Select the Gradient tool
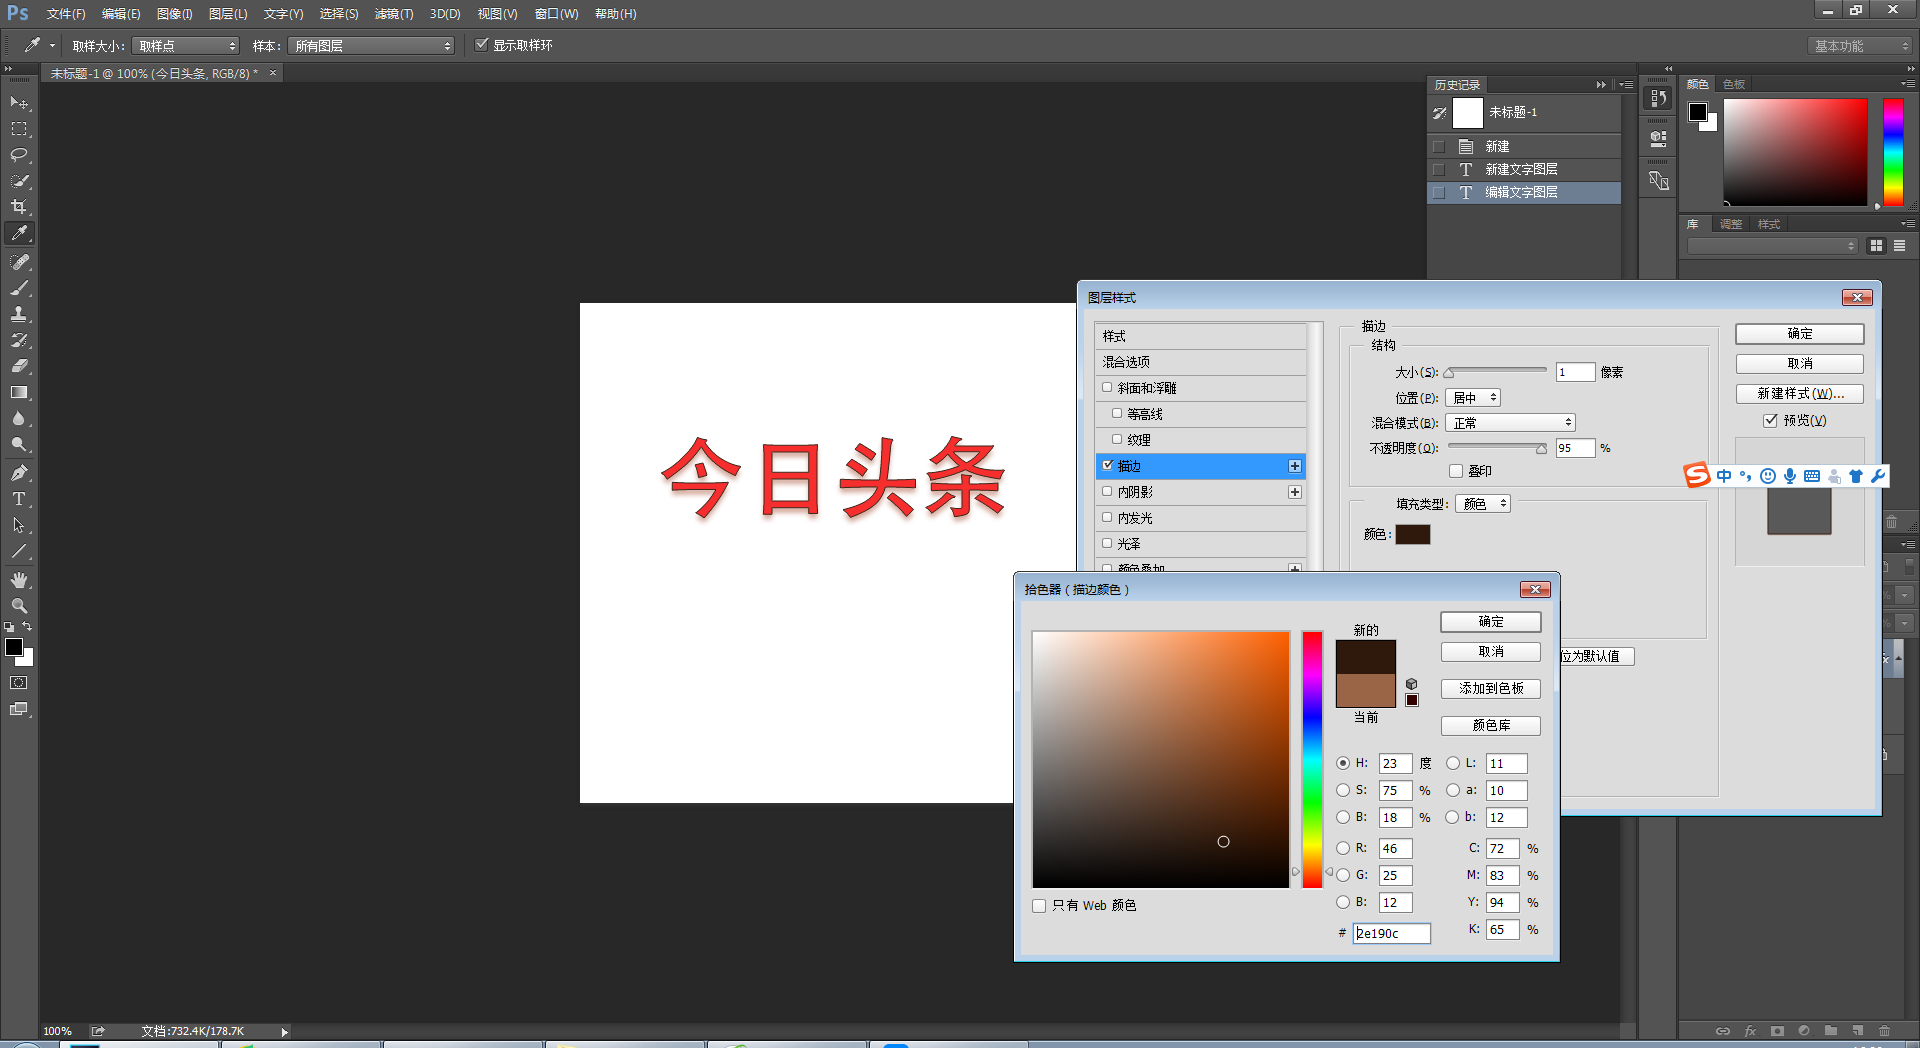Image resolution: width=1920 pixels, height=1048 pixels. [x=19, y=392]
